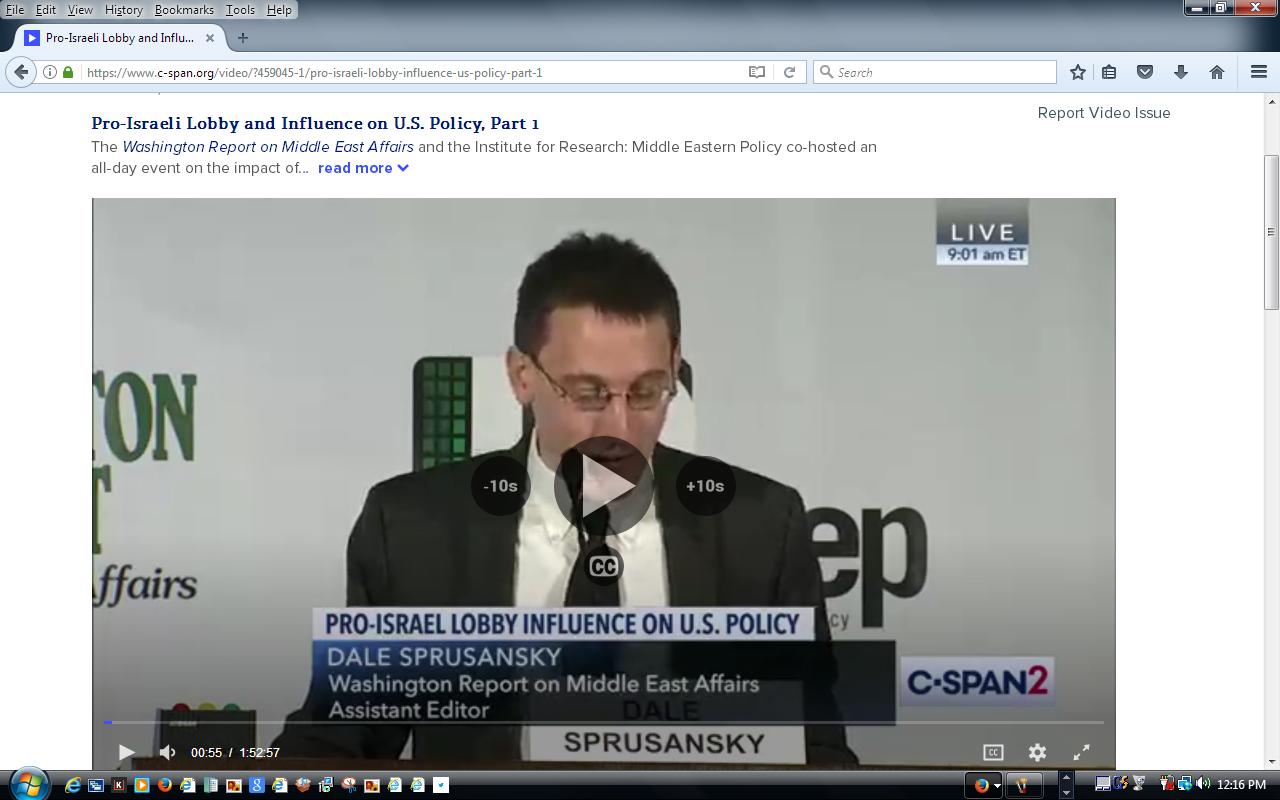Rewind video by 10 seconds

[500, 486]
